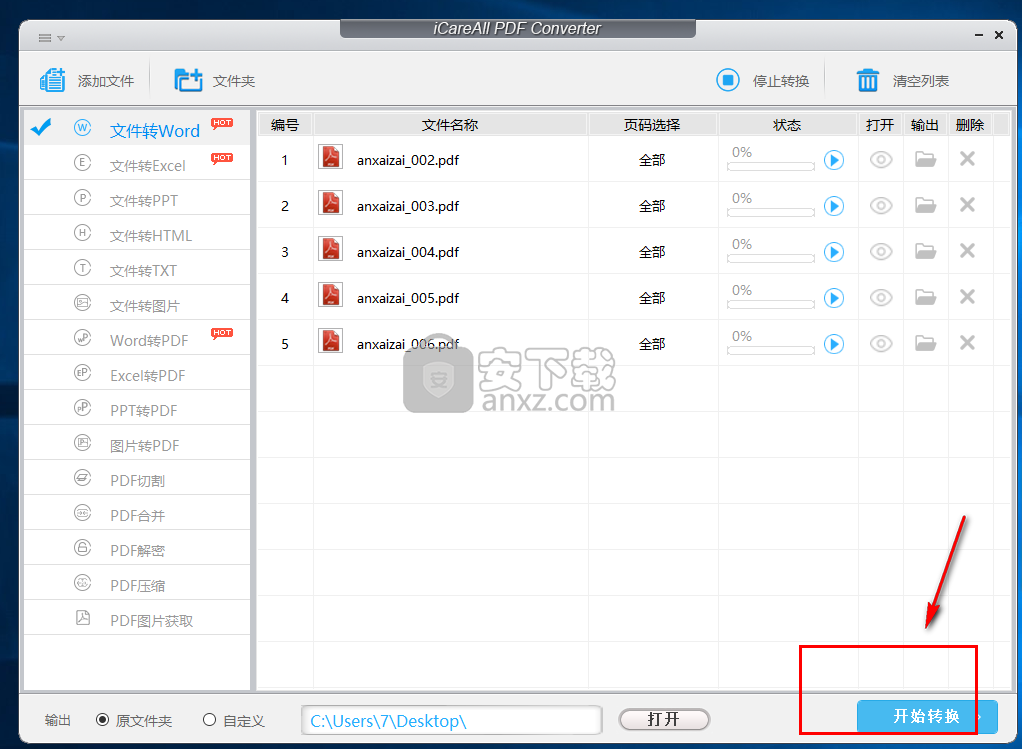
Task: Open output folder for anxaizai_003.pdf
Action: (925, 205)
